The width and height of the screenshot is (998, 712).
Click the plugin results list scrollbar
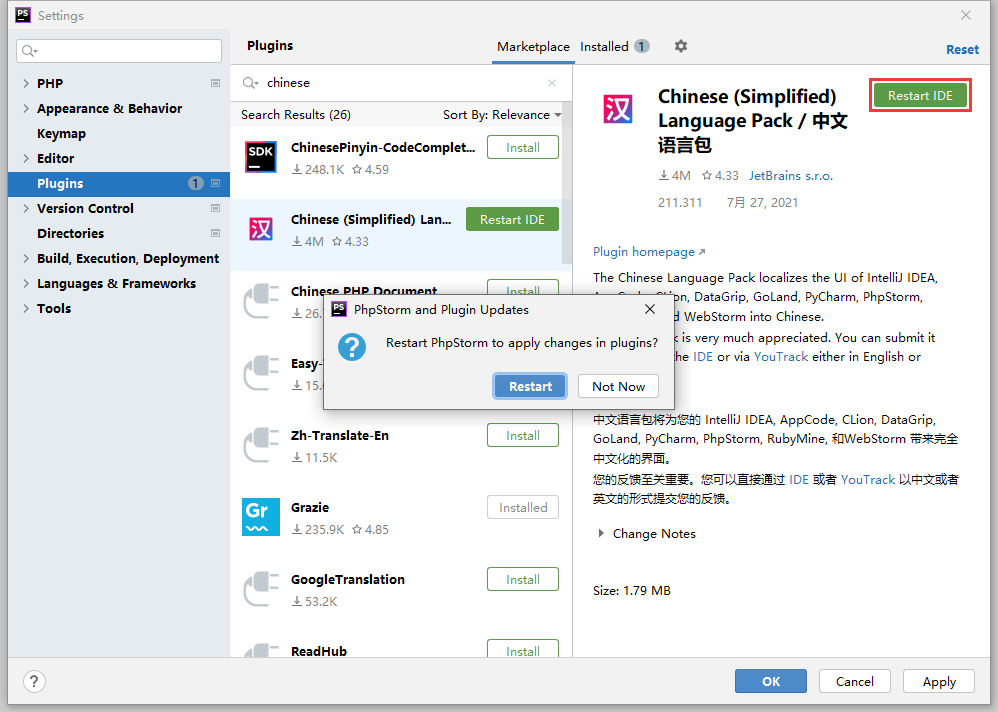567,185
